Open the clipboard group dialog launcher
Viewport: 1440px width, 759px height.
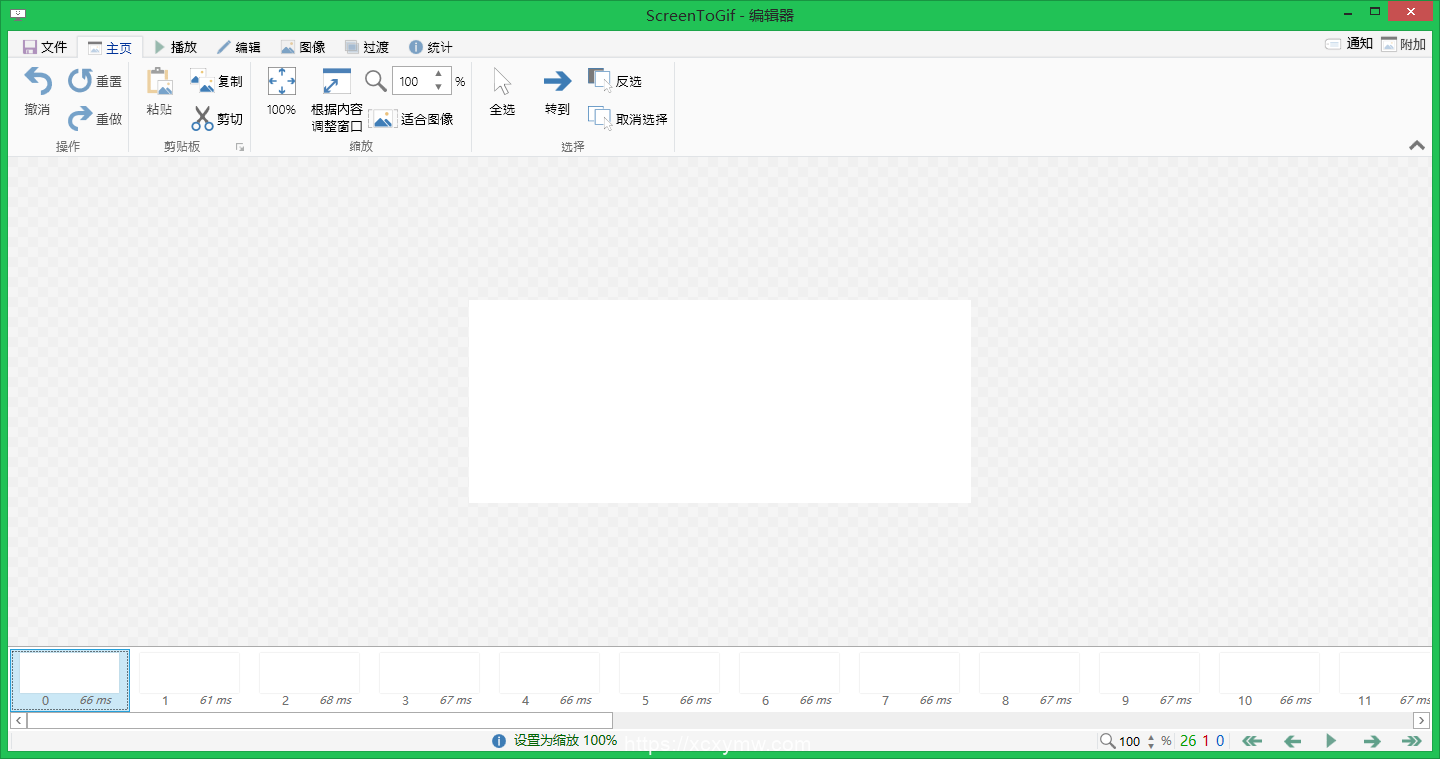point(240,146)
